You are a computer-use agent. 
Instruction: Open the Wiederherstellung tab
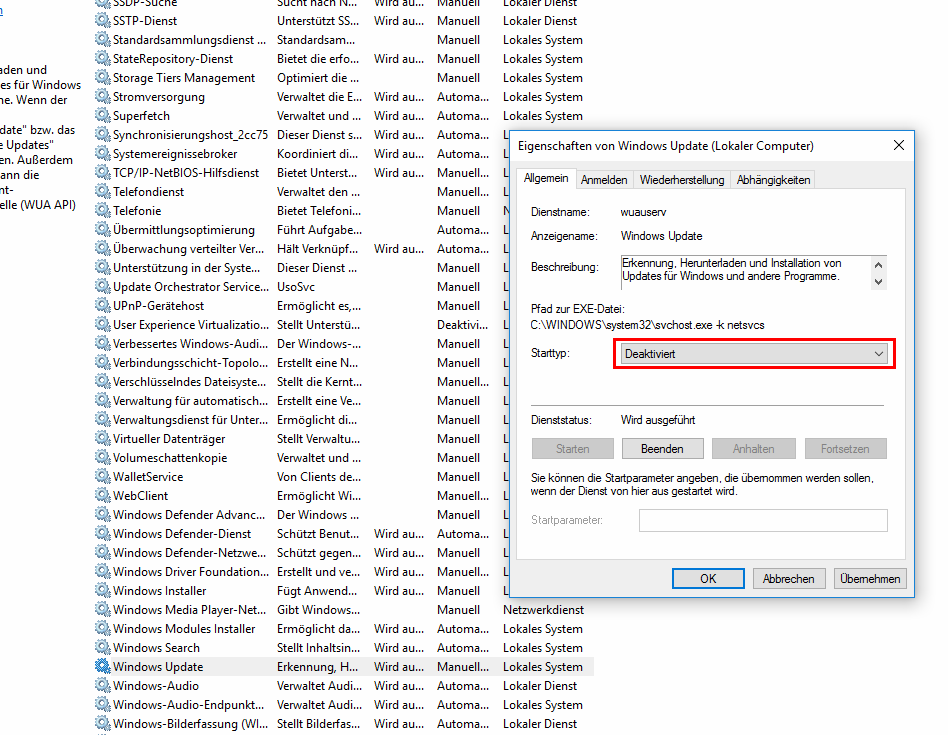click(x=682, y=180)
